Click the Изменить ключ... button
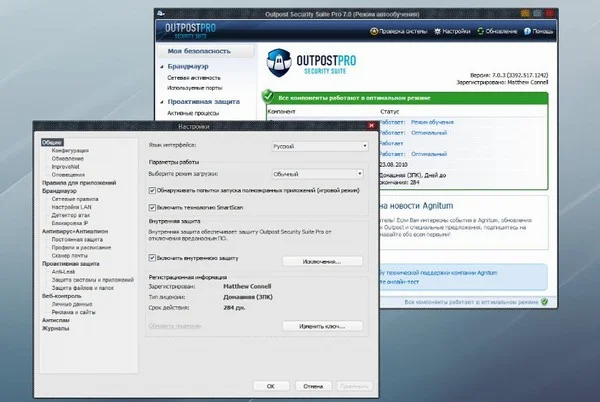This screenshot has width=600, height=402. click(322, 326)
